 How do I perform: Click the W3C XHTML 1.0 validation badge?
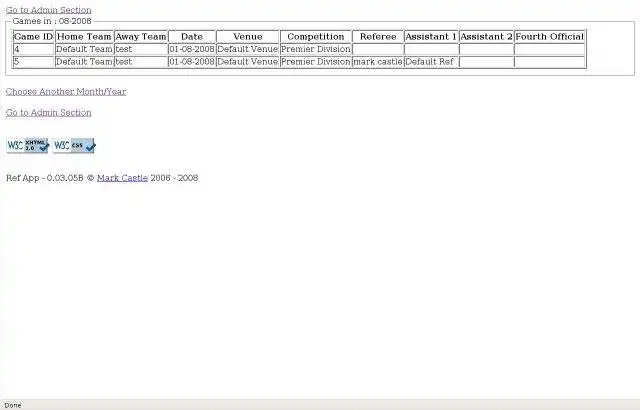pos(28,145)
